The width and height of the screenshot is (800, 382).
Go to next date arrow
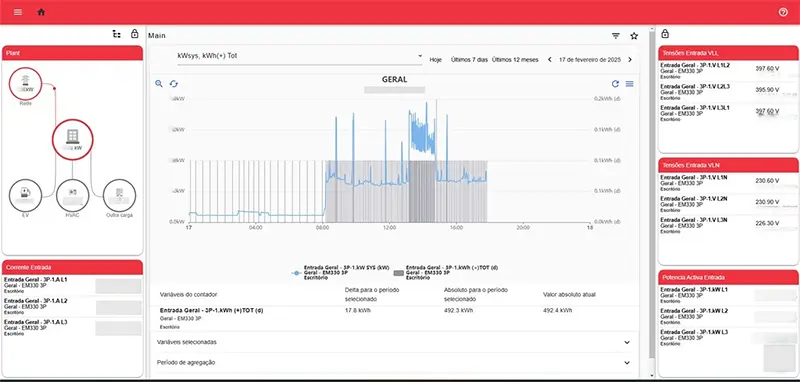[630, 60]
